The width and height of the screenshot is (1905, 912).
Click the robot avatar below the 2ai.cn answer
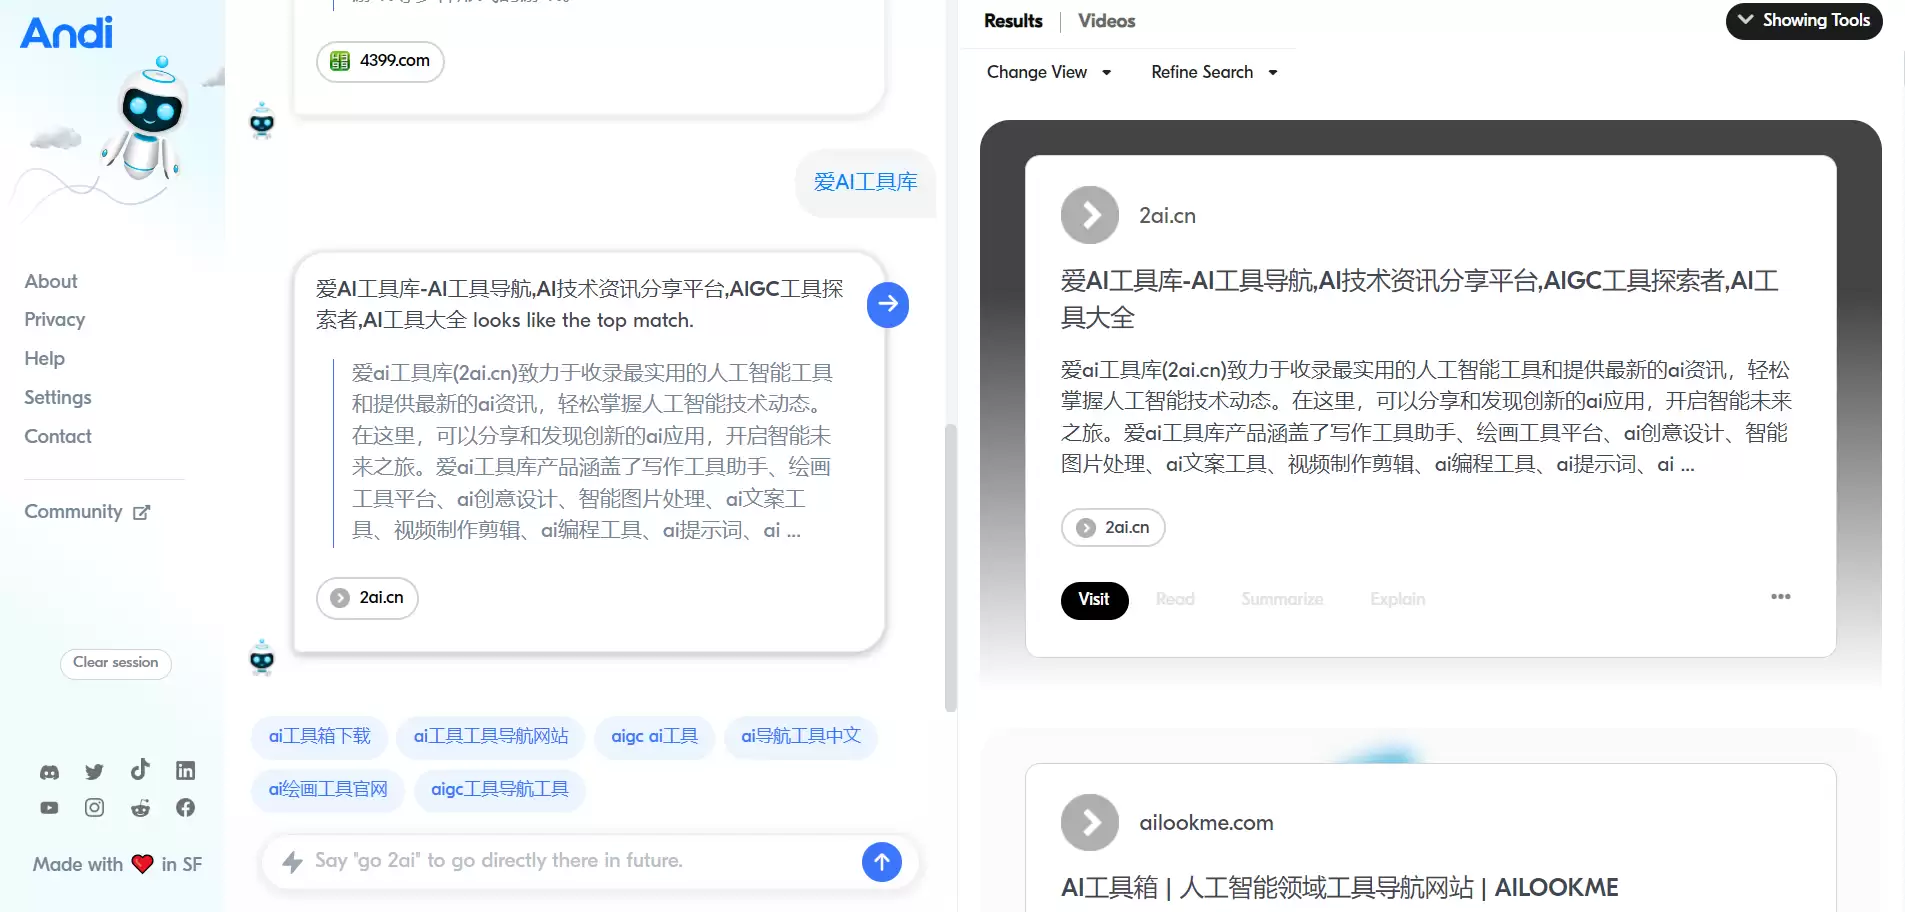pyautogui.click(x=262, y=658)
